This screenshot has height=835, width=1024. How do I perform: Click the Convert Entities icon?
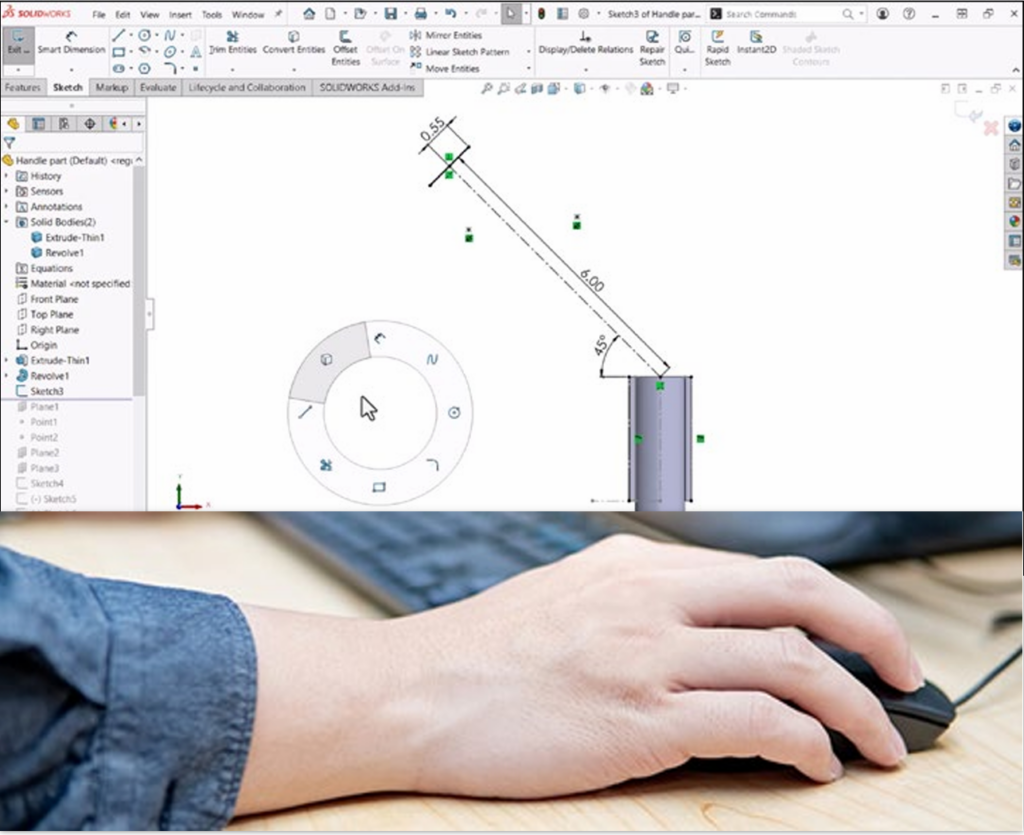(293, 42)
